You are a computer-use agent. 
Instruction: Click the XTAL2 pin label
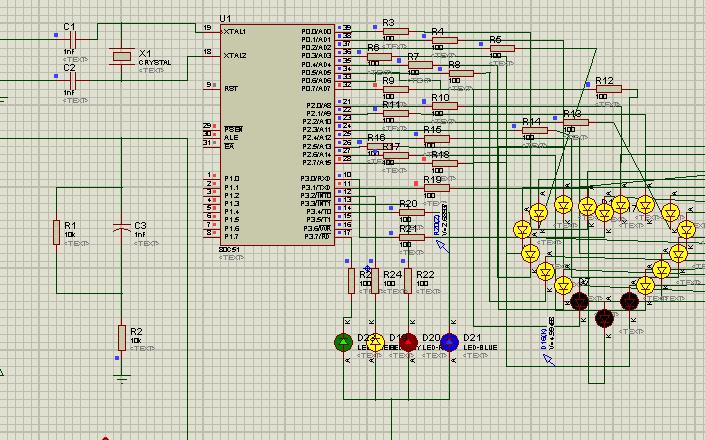pyautogui.click(x=235, y=56)
